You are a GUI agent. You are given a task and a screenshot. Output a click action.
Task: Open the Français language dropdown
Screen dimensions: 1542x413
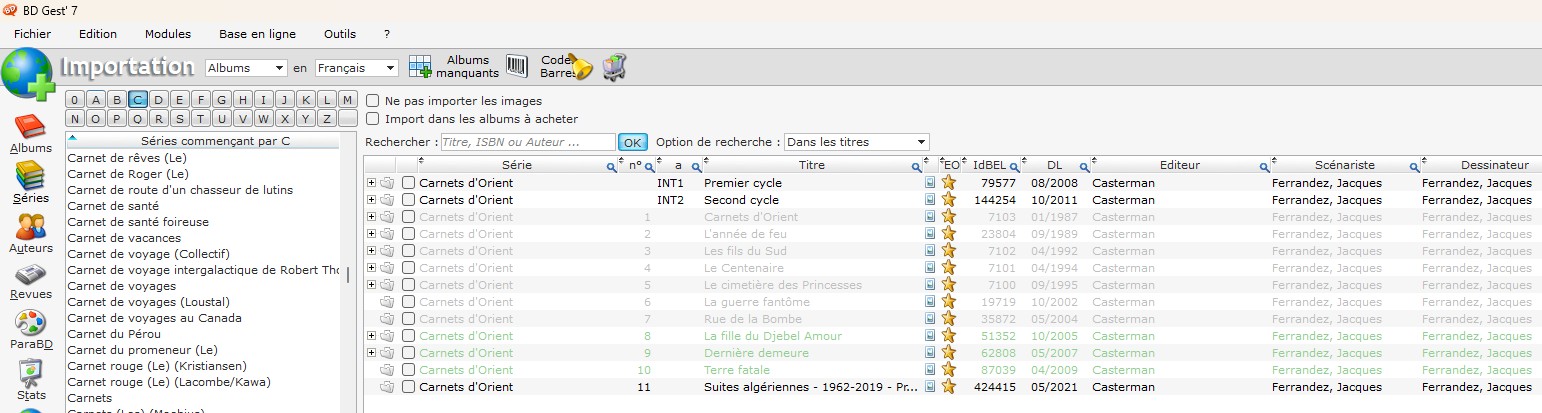pos(356,68)
